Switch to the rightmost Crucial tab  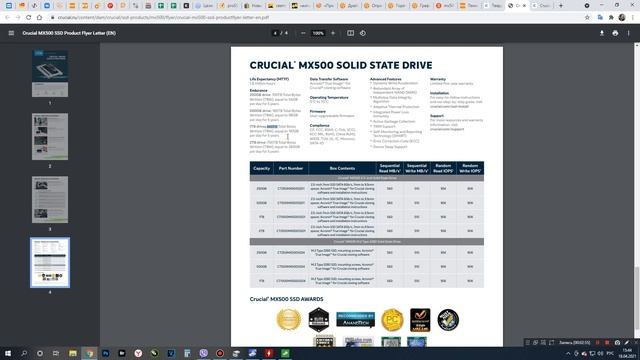[x=542, y=6]
